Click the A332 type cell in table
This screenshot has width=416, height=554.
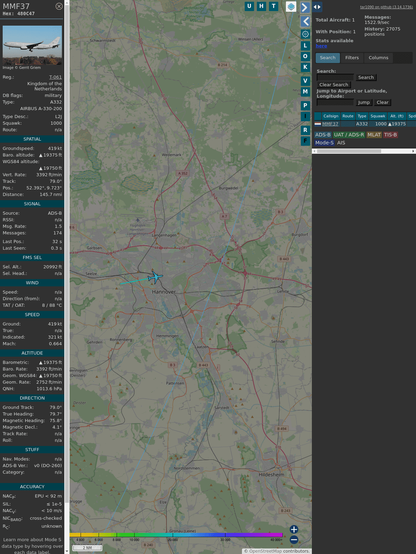click(362, 124)
